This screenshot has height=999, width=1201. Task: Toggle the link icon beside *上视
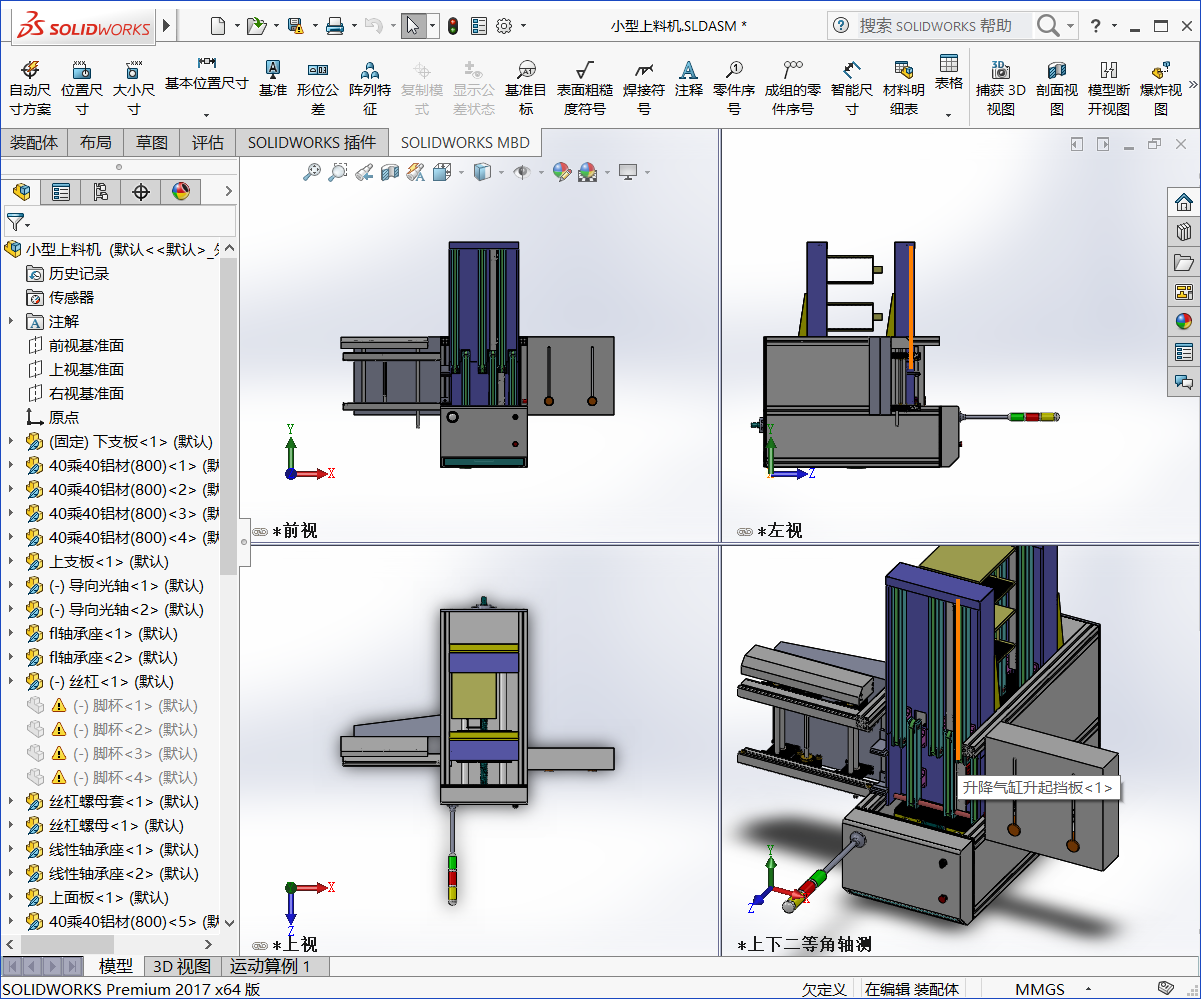point(260,945)
